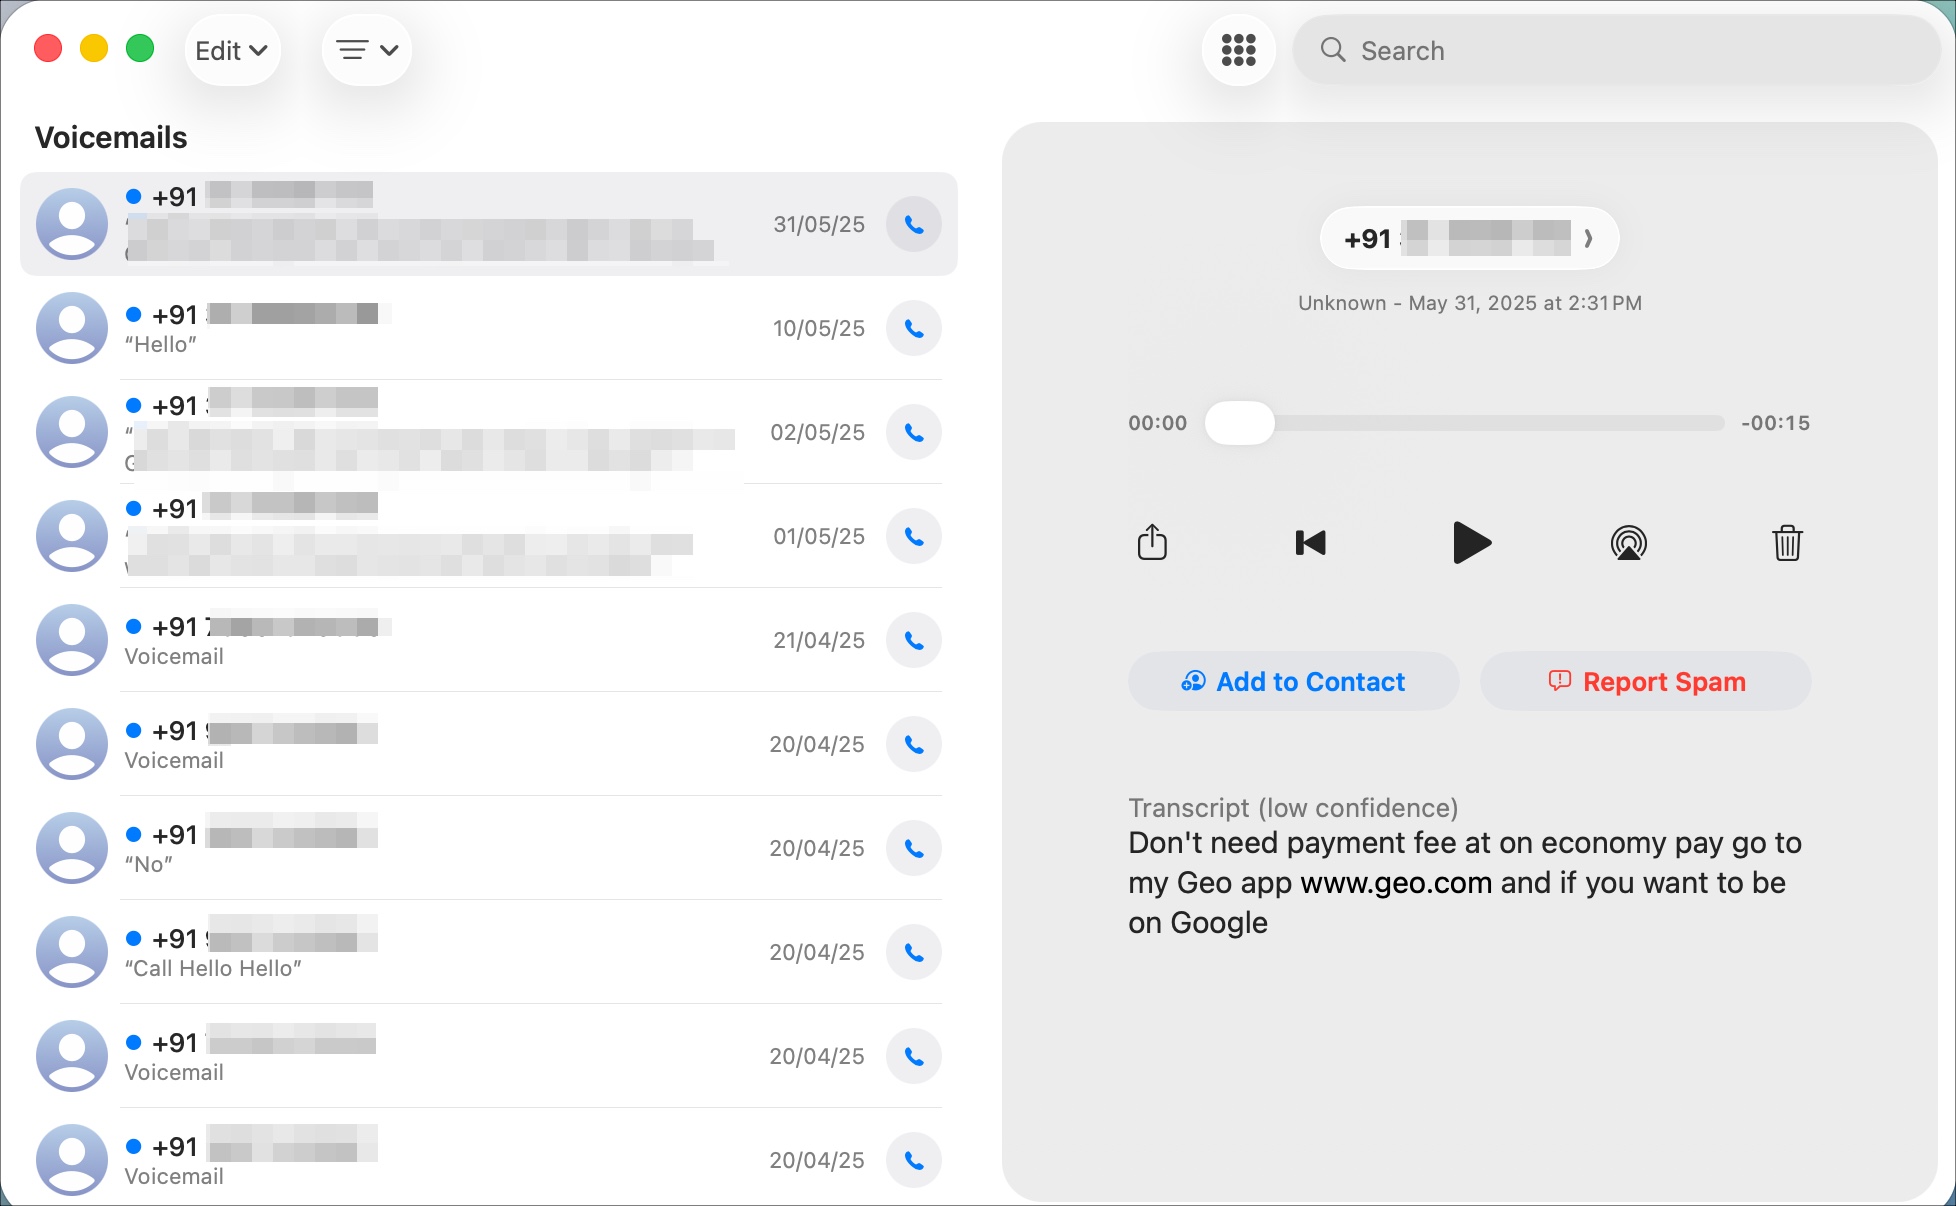Image resolution: width=1956 pixels, height=1206 pixels.
Task: Restart voicemail playback from the beginning
Action: pos(1310,543)
